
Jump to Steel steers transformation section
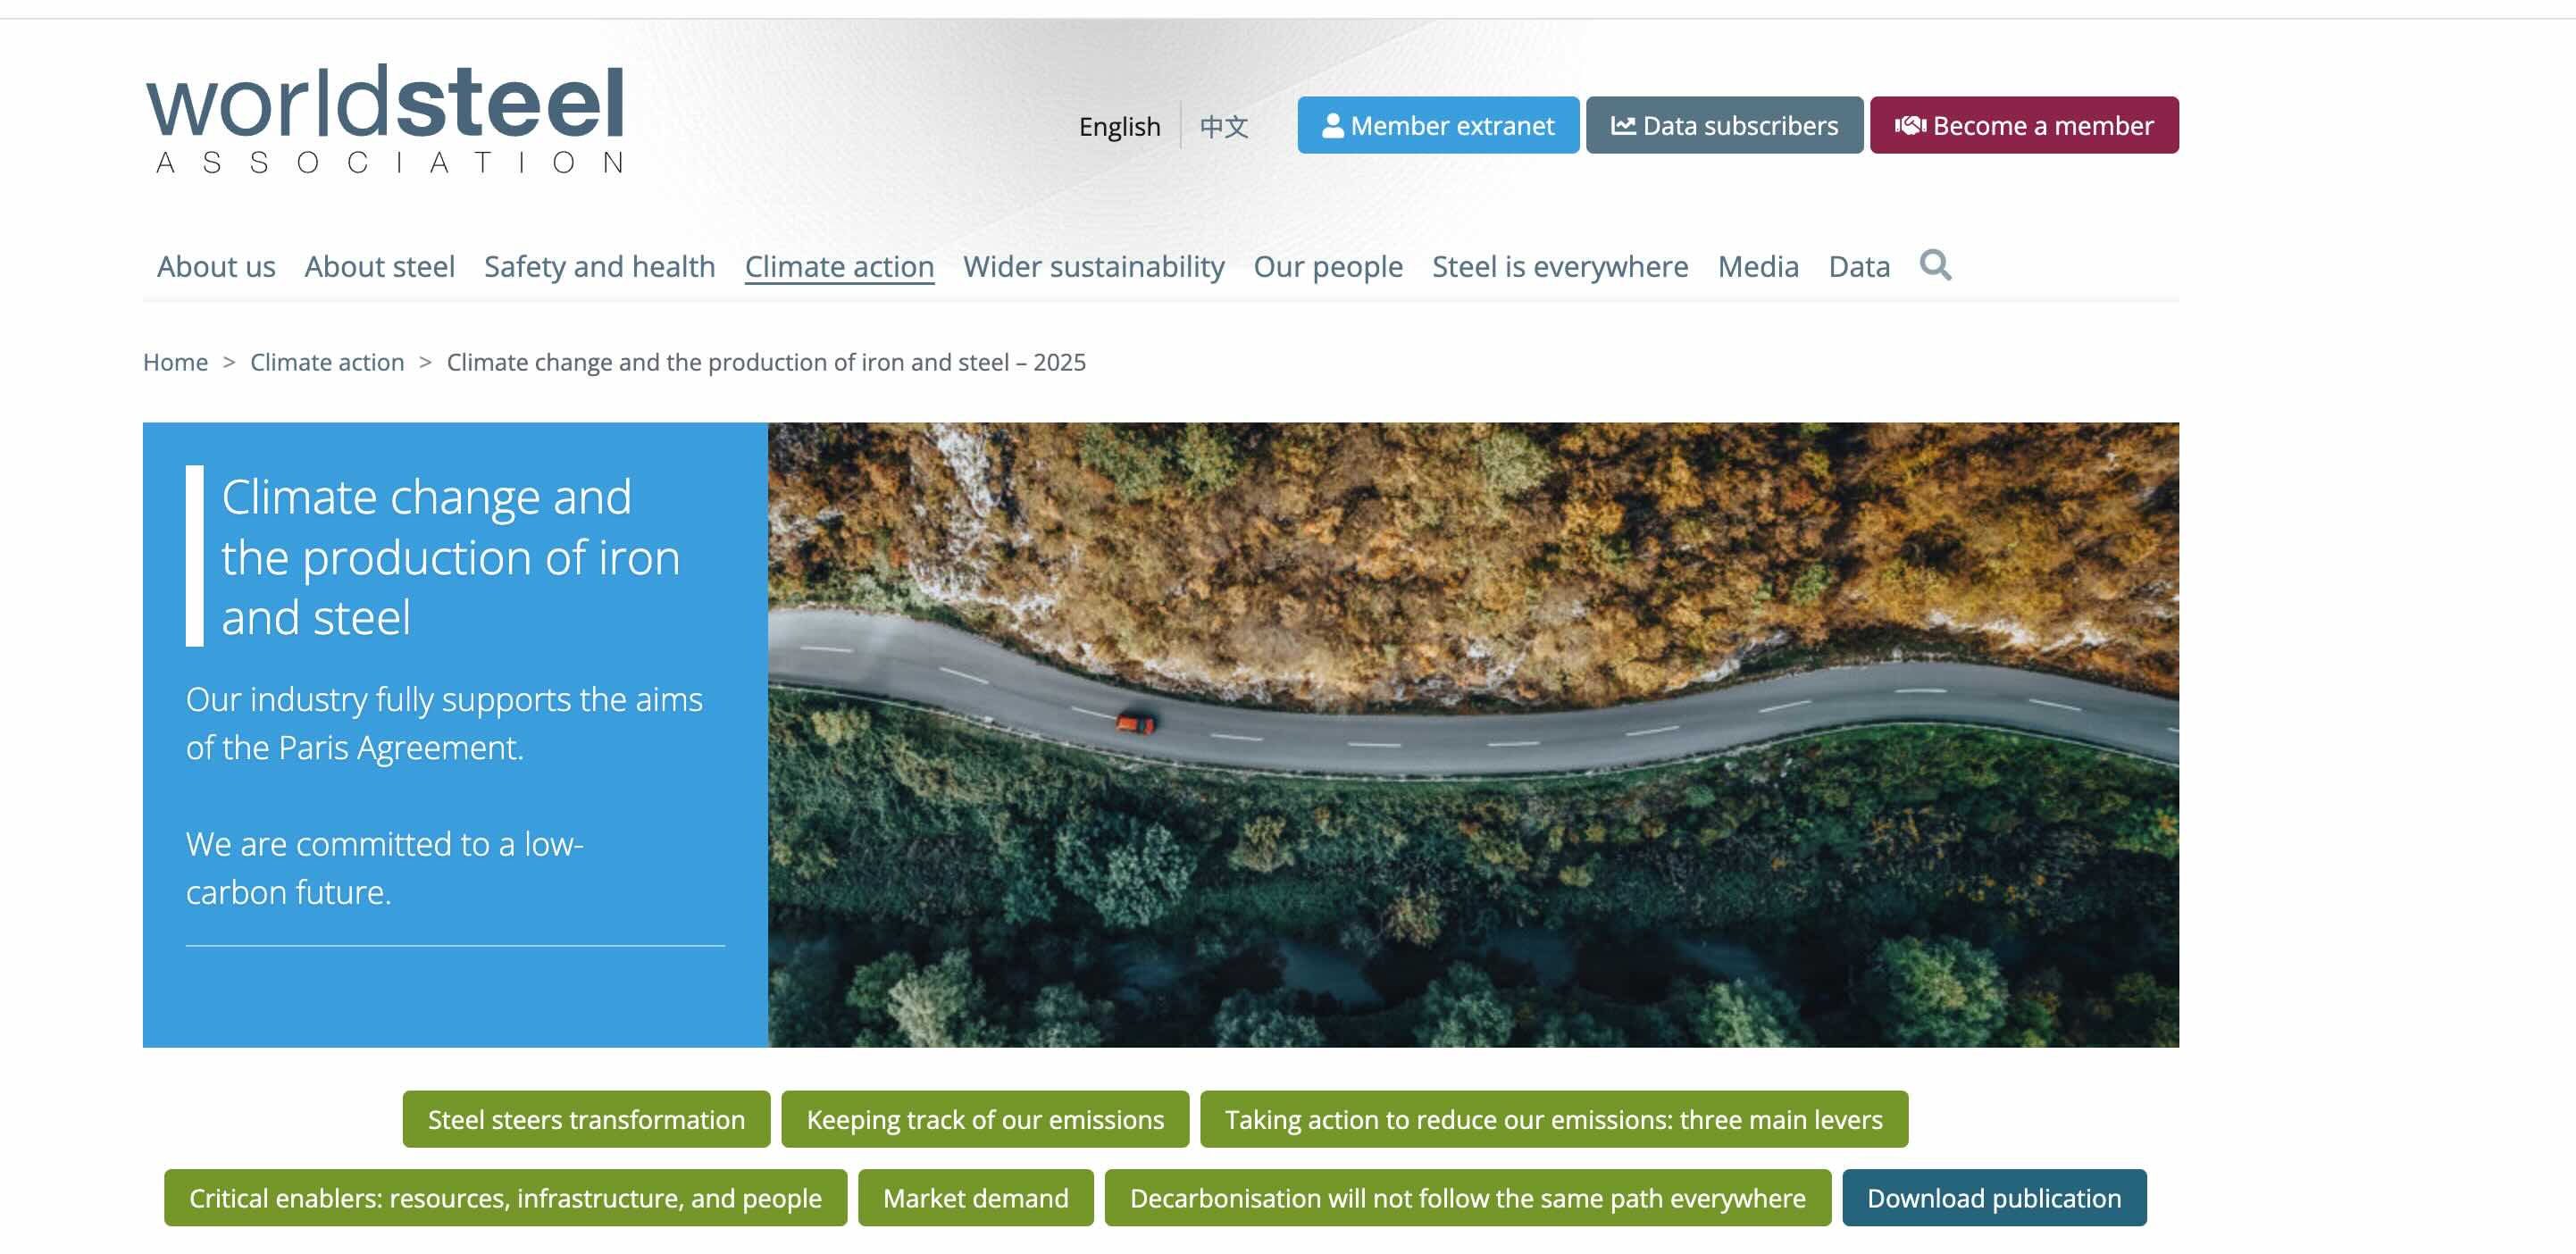click(x=586, y=1119)
